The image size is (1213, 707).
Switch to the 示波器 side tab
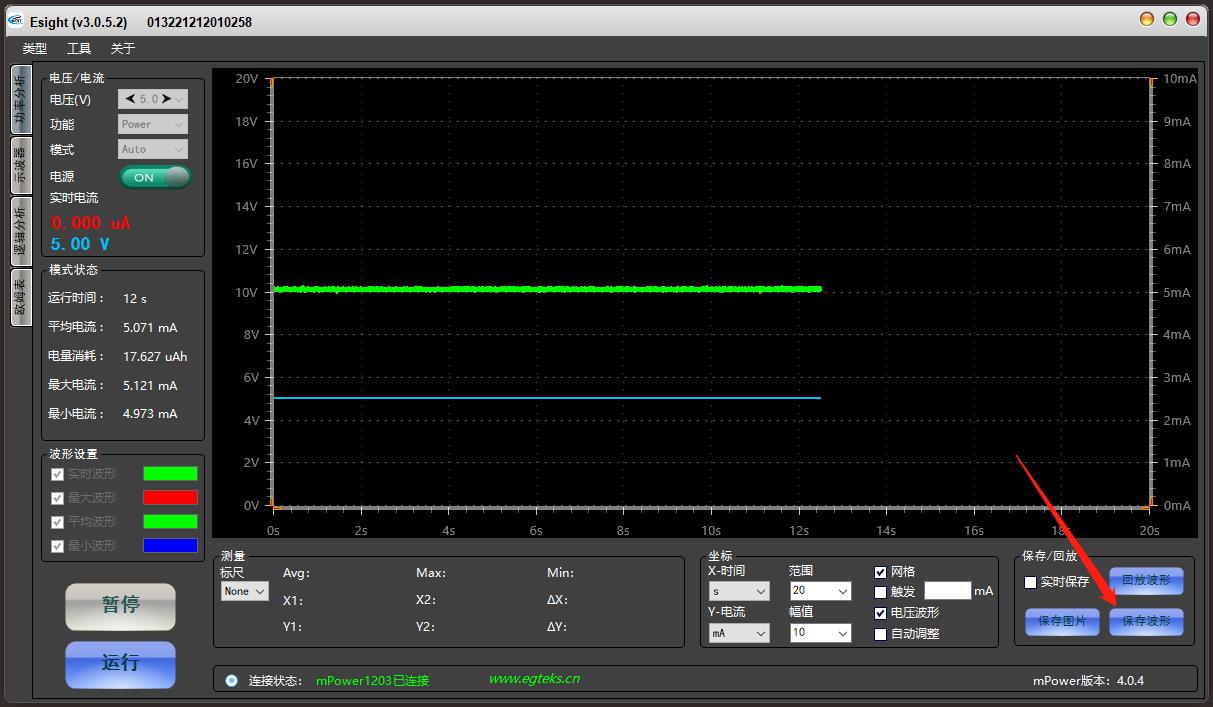pyautogui.click(x=20, y=164)
